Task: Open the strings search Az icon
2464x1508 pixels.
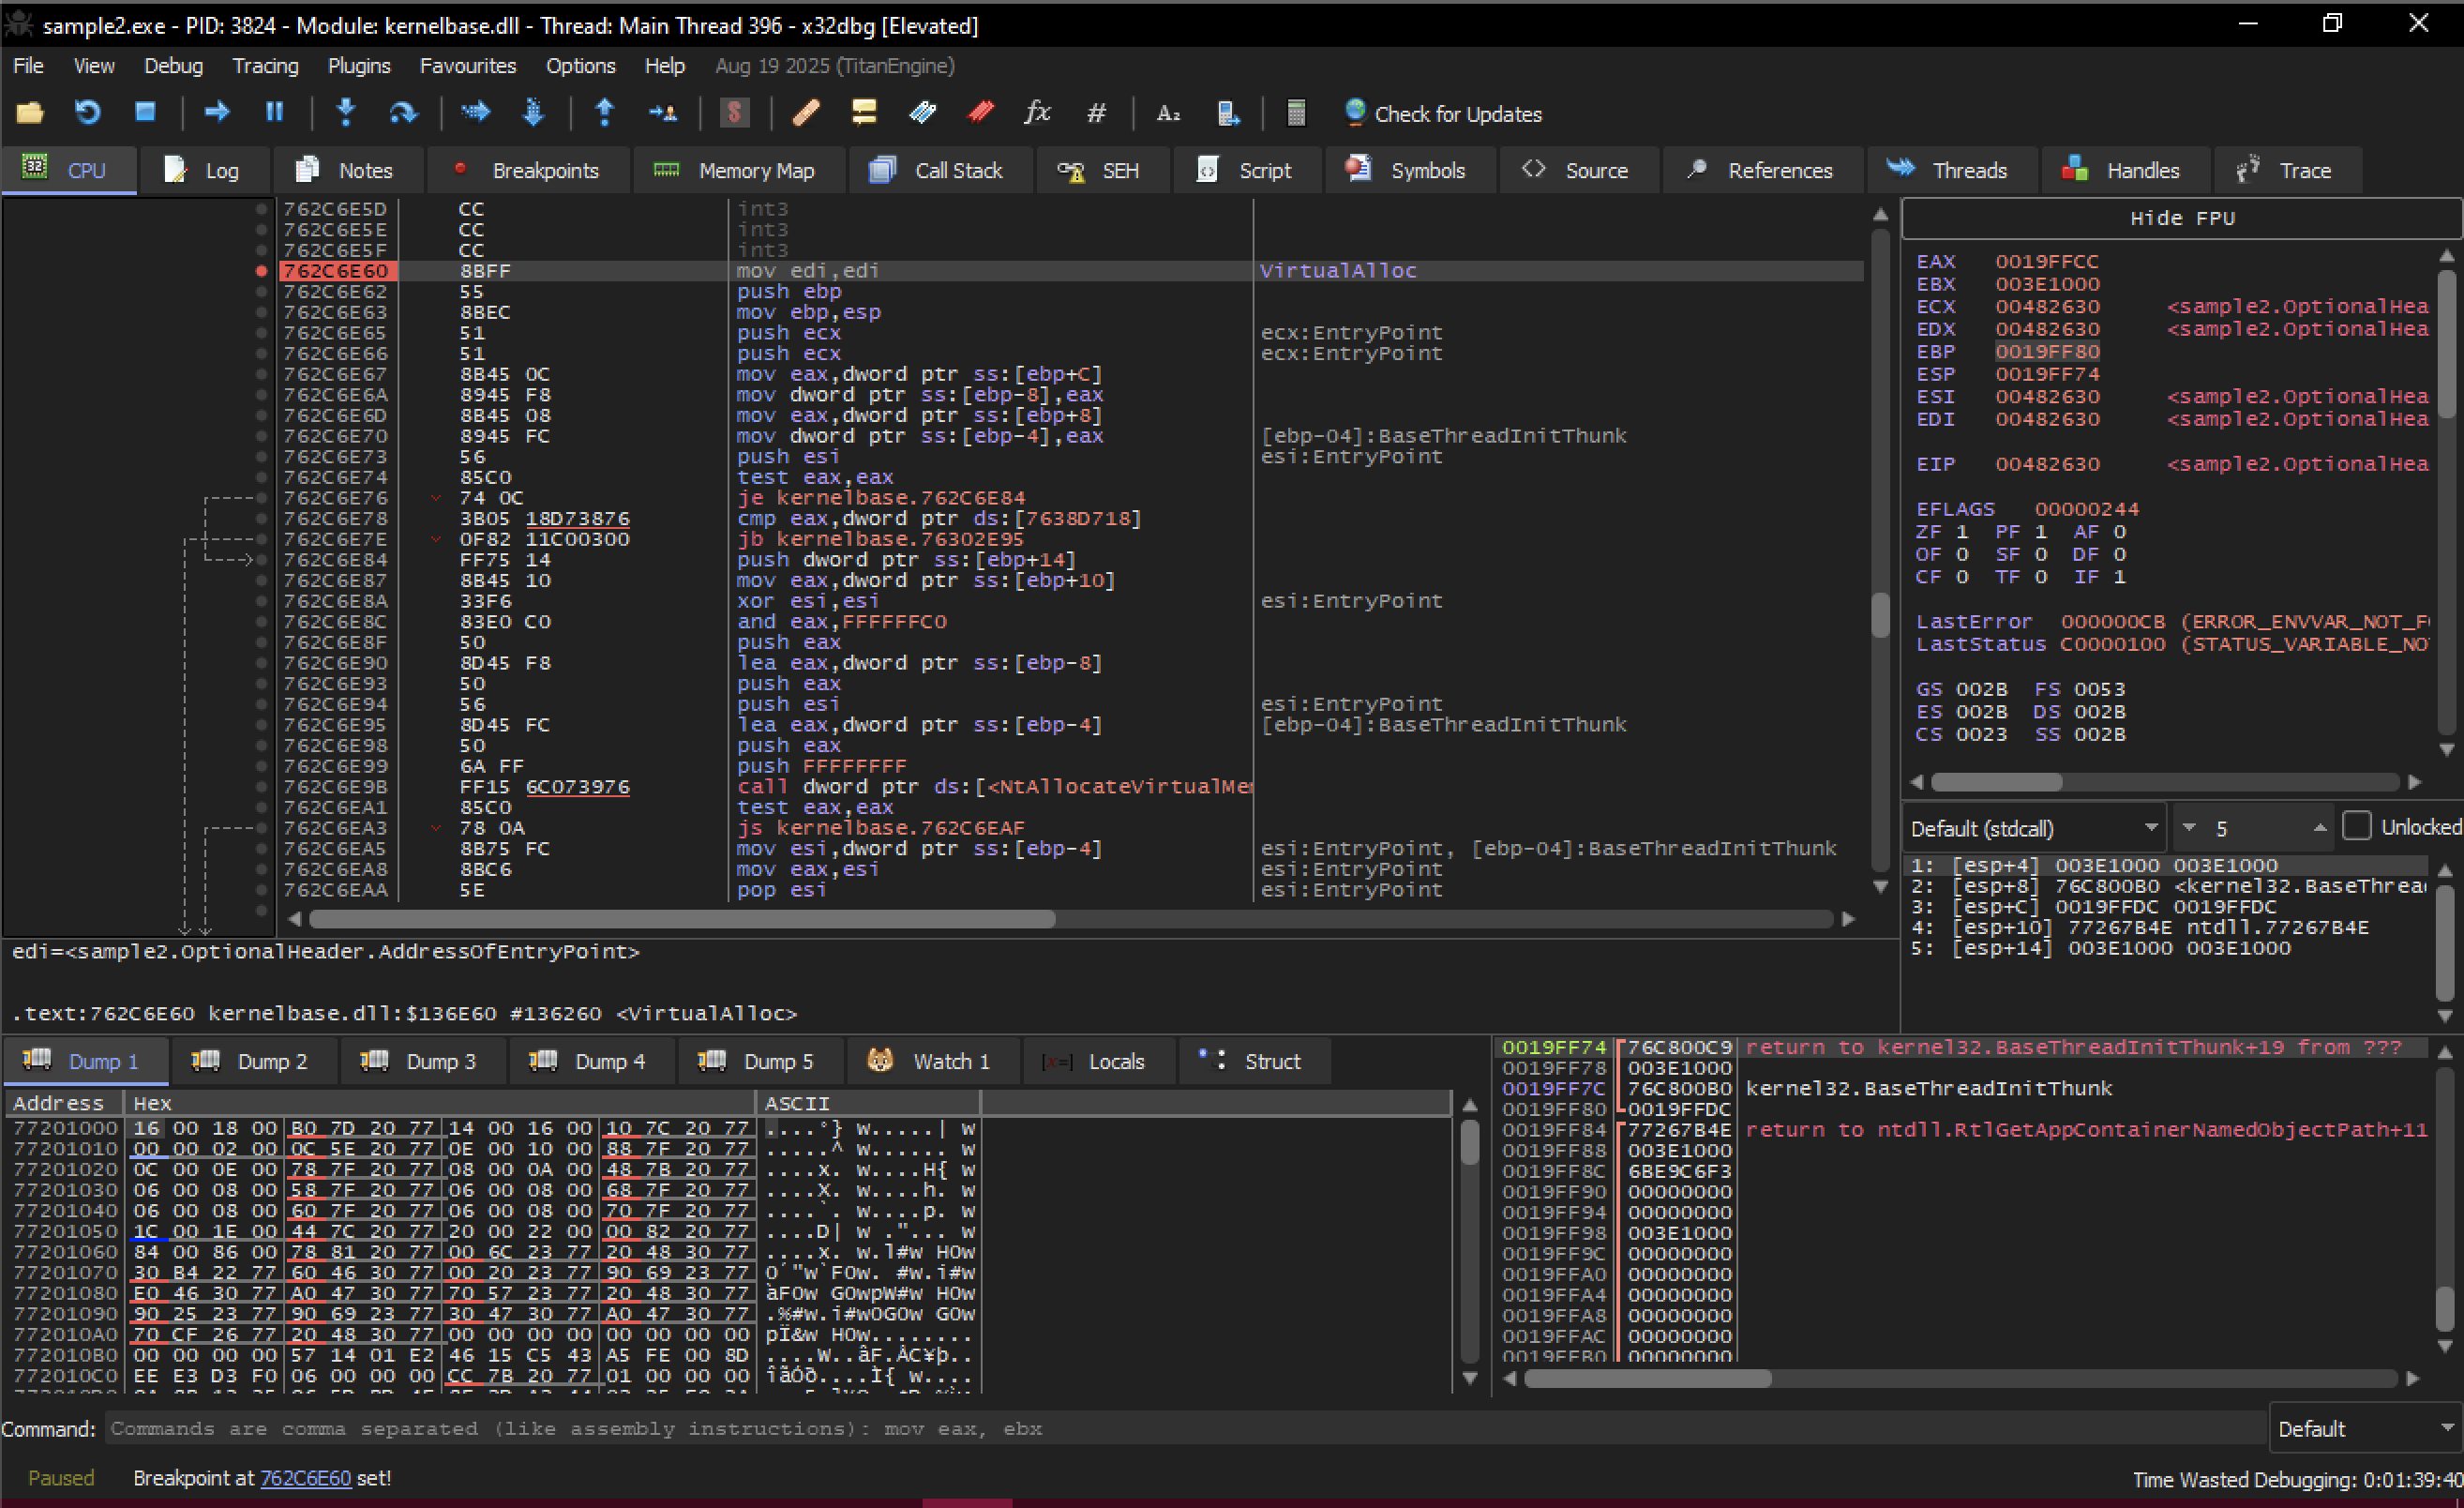Action: 1168,113
